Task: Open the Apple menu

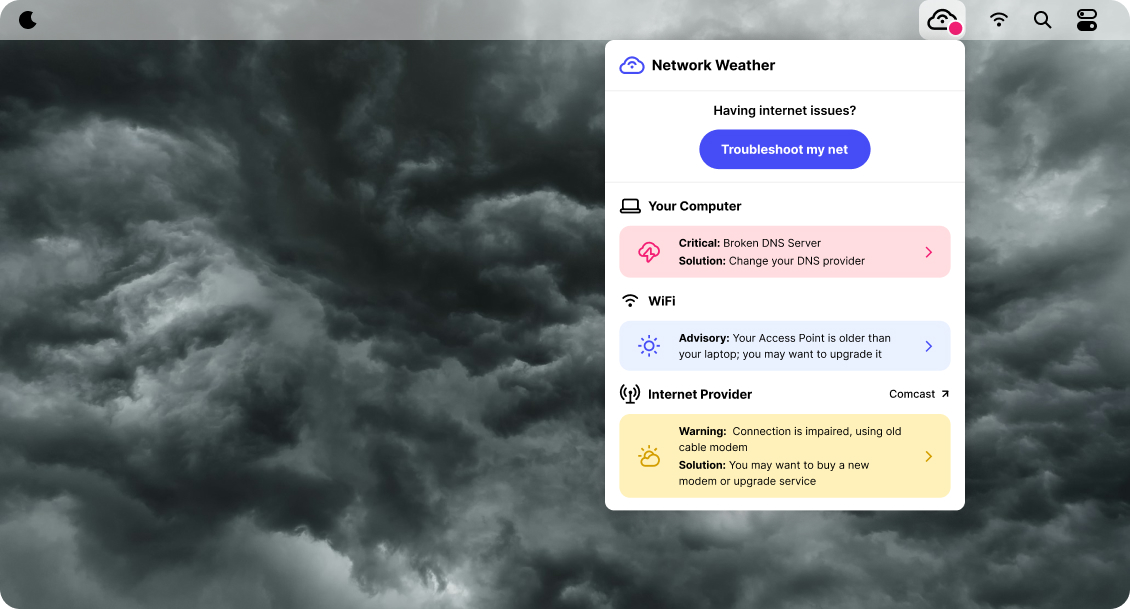Action: tap(27, 19)
